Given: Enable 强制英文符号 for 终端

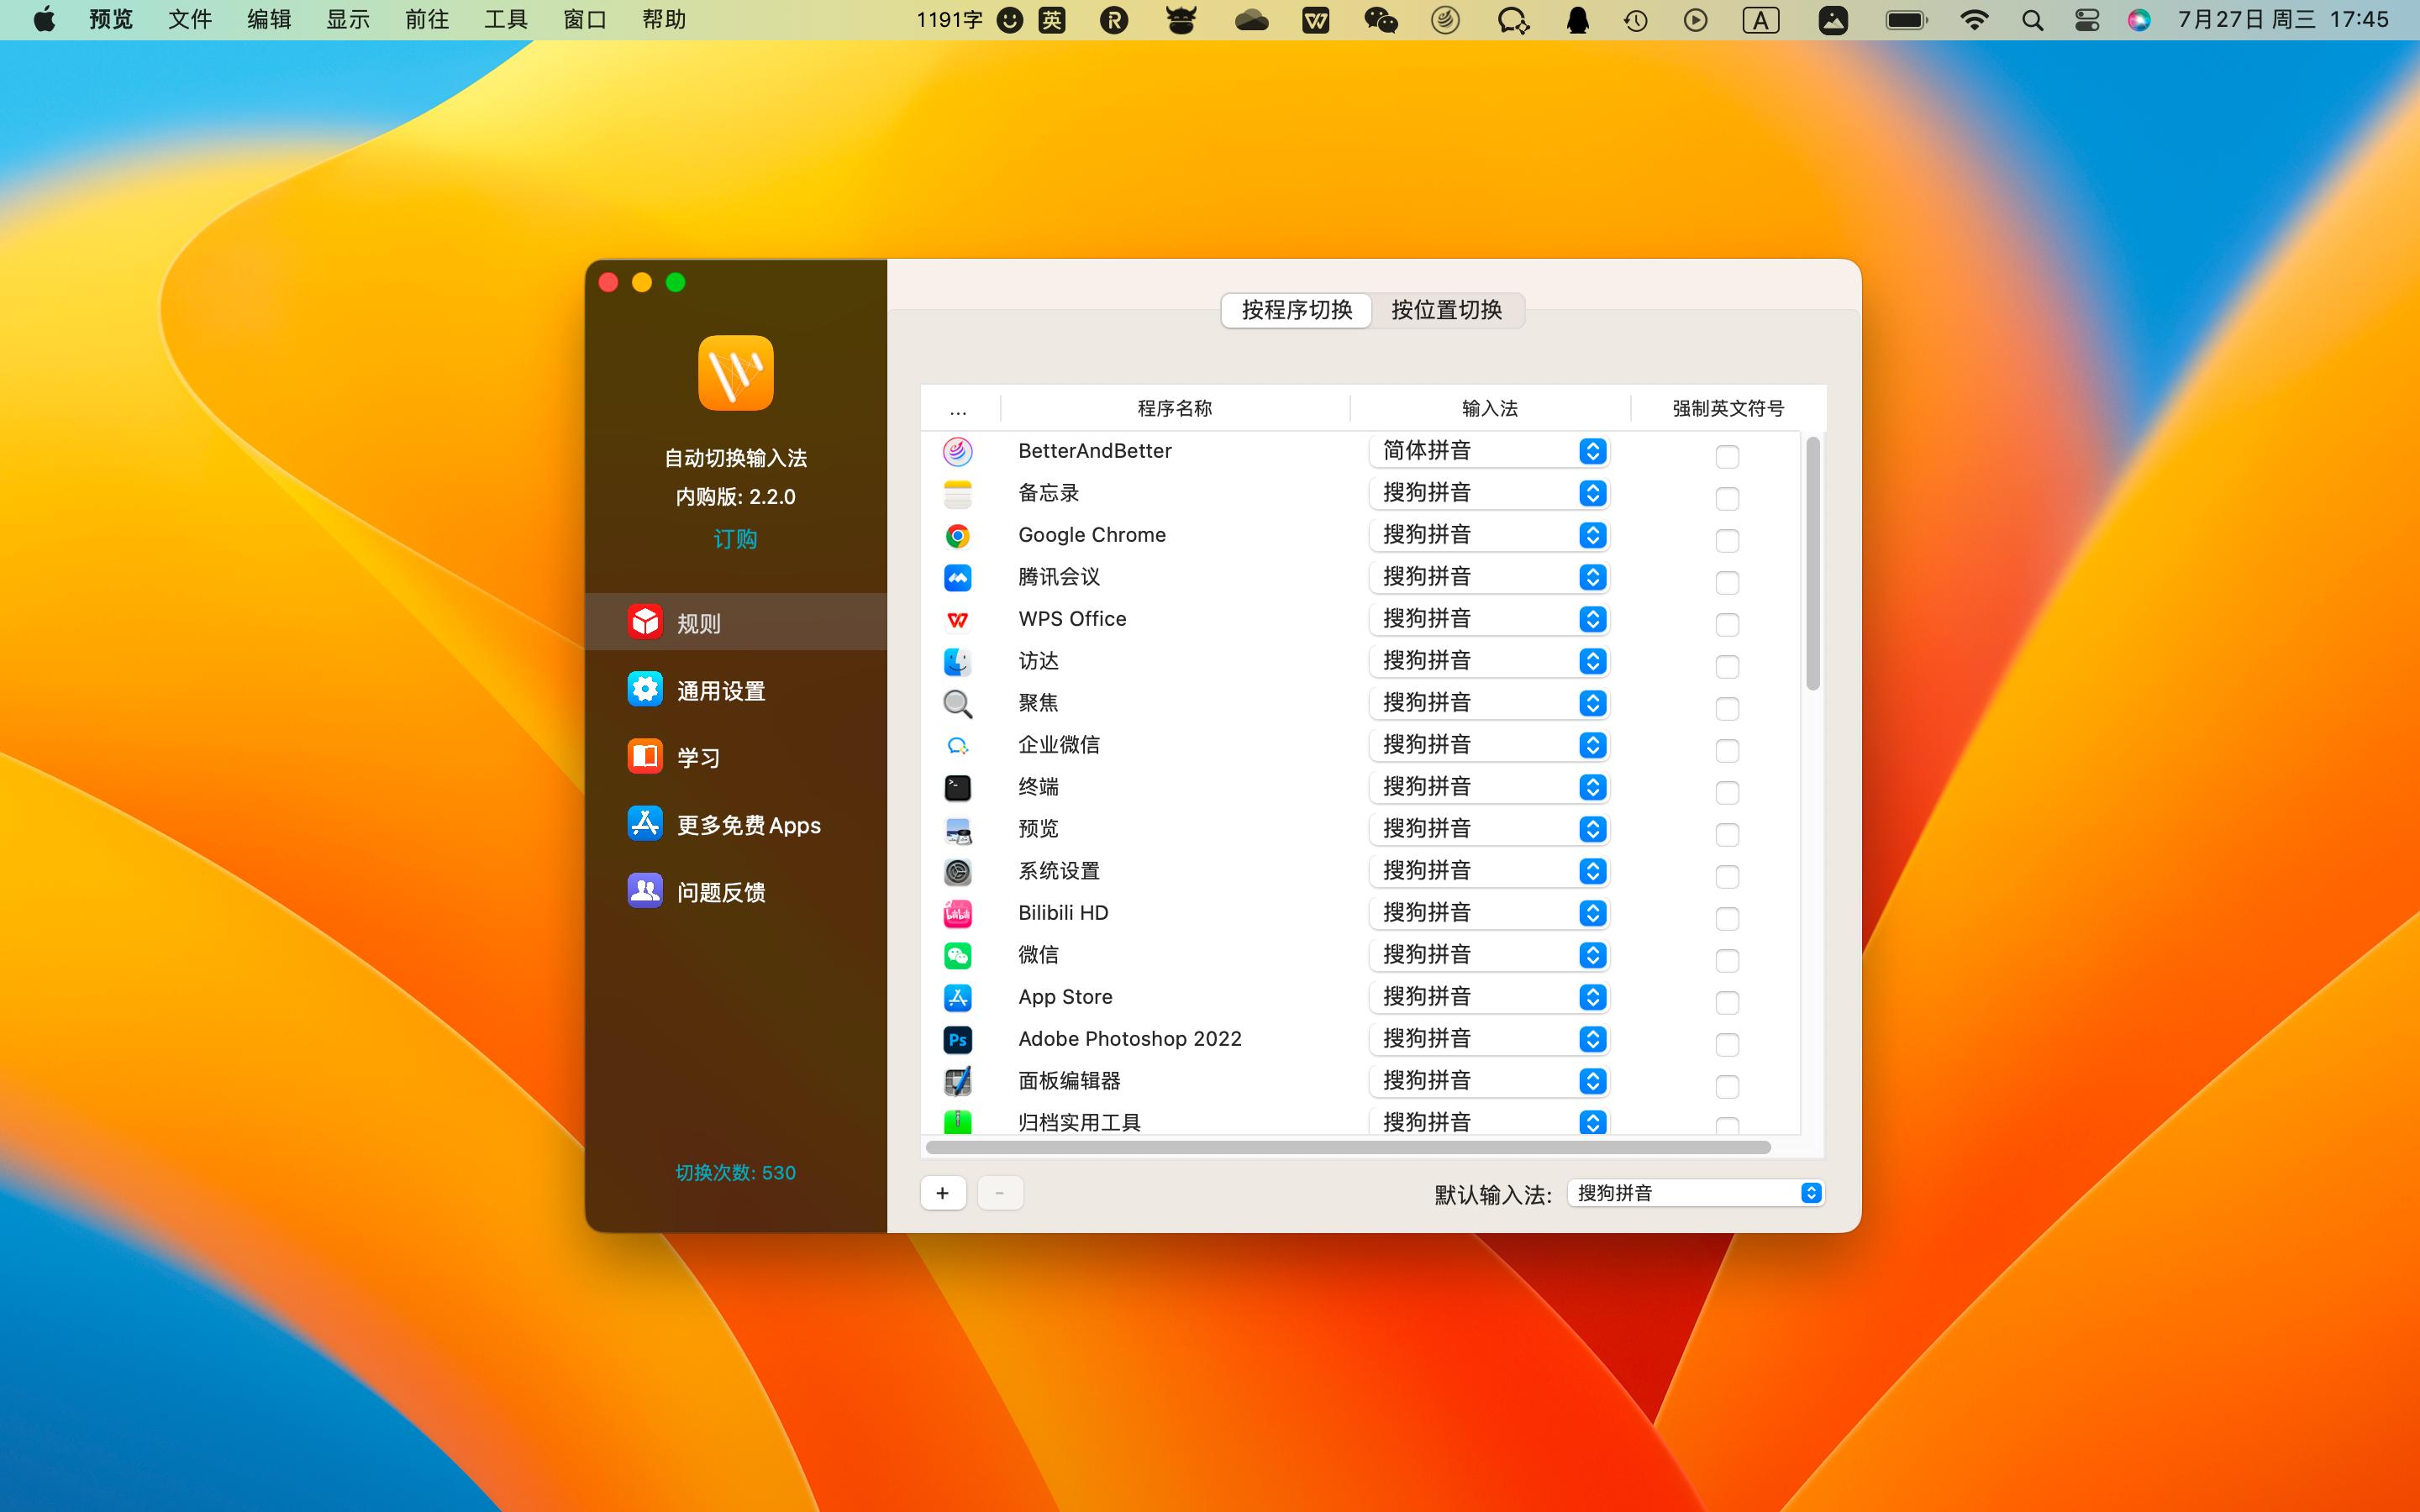Looking at the screenshot, I should [1727, 792].
